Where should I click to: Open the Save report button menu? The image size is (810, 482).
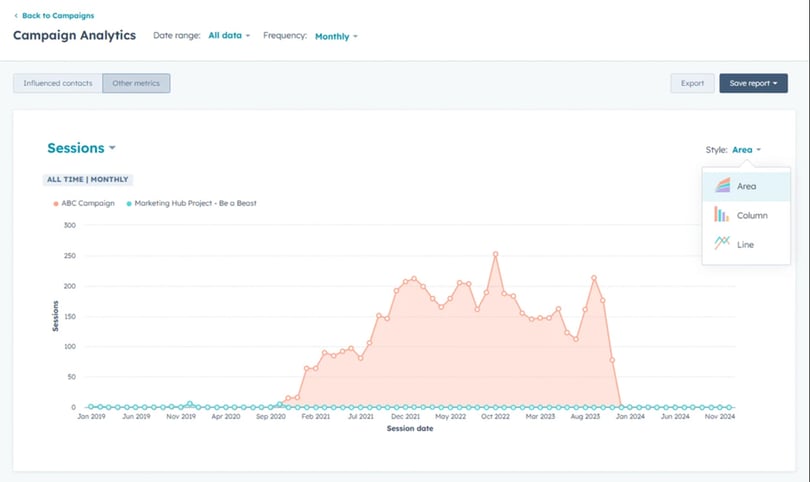coord(753,83)
